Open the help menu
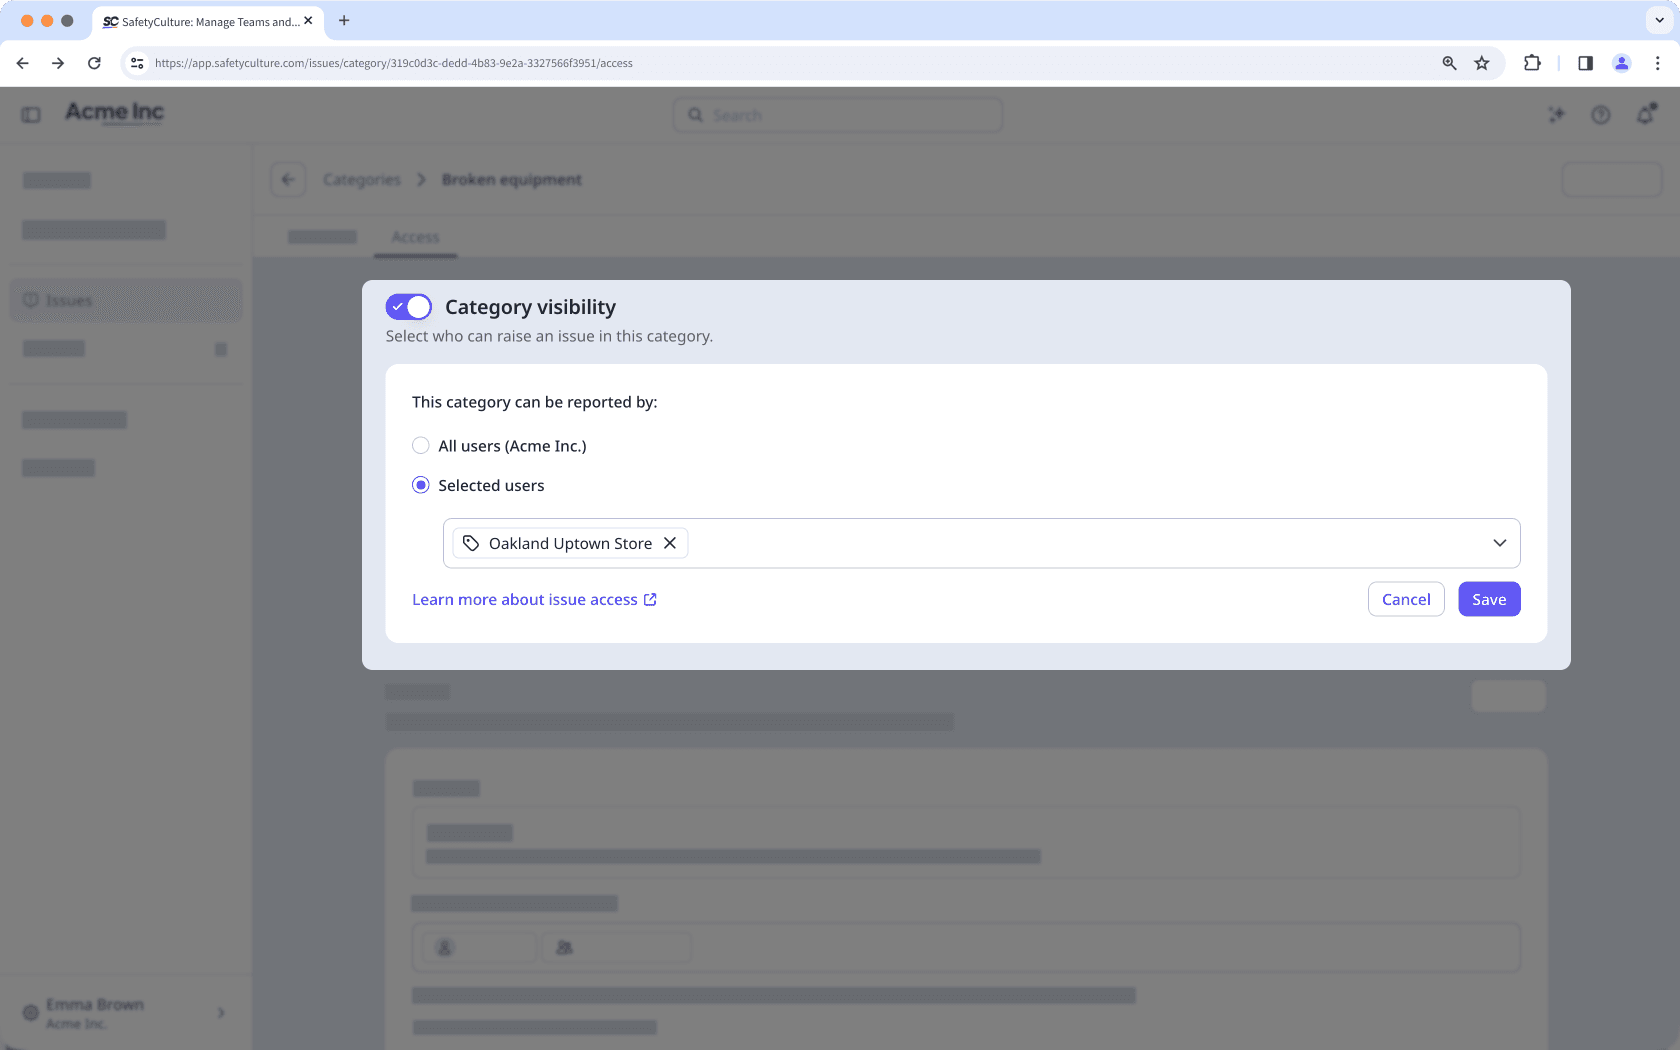 click(1601, 114)
